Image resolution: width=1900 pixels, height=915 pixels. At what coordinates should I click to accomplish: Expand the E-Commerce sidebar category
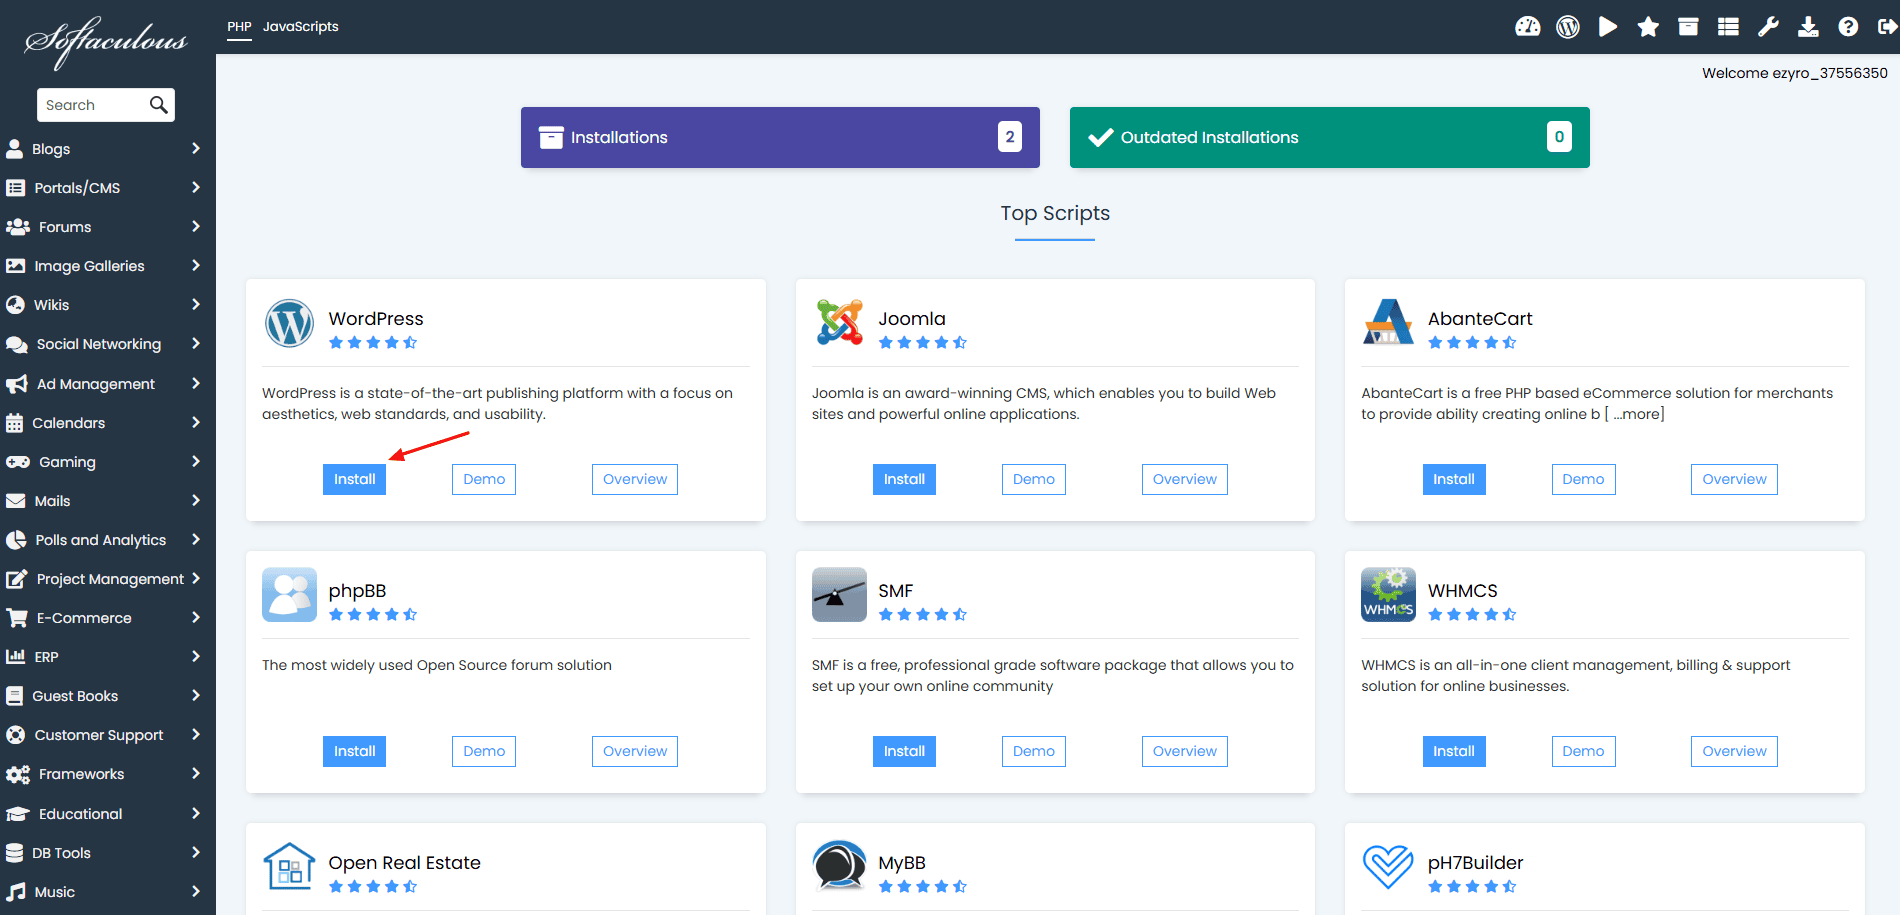104,618
